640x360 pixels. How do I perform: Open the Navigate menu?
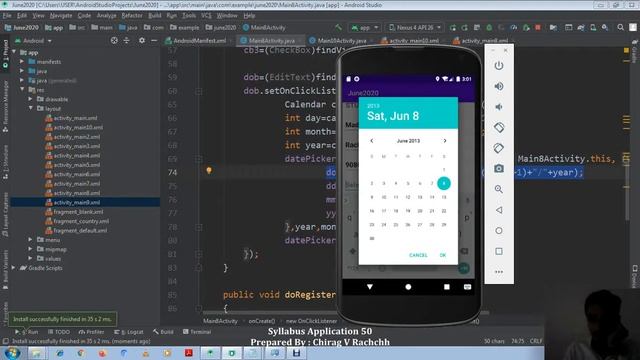[x=61, y=16]
